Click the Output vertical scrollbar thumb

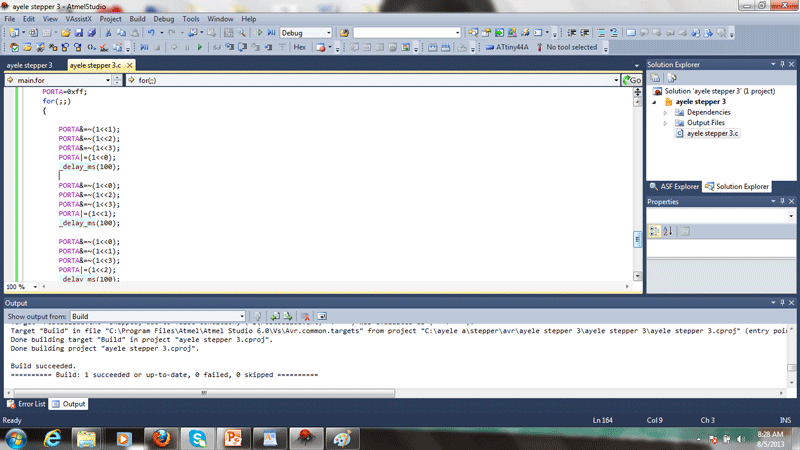pos(791,367)
